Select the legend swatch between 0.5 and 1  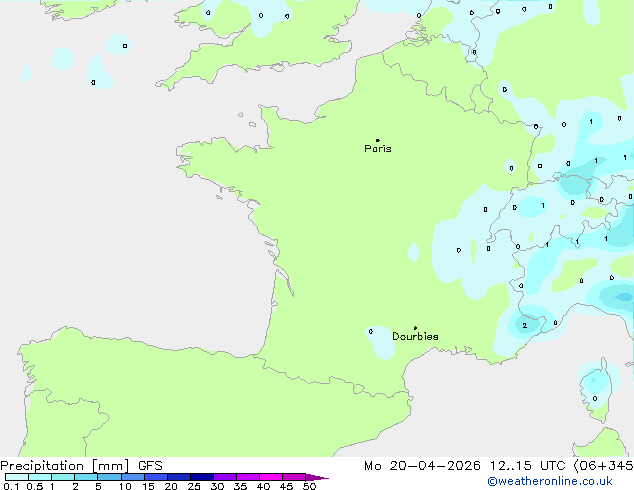[40, 477]
